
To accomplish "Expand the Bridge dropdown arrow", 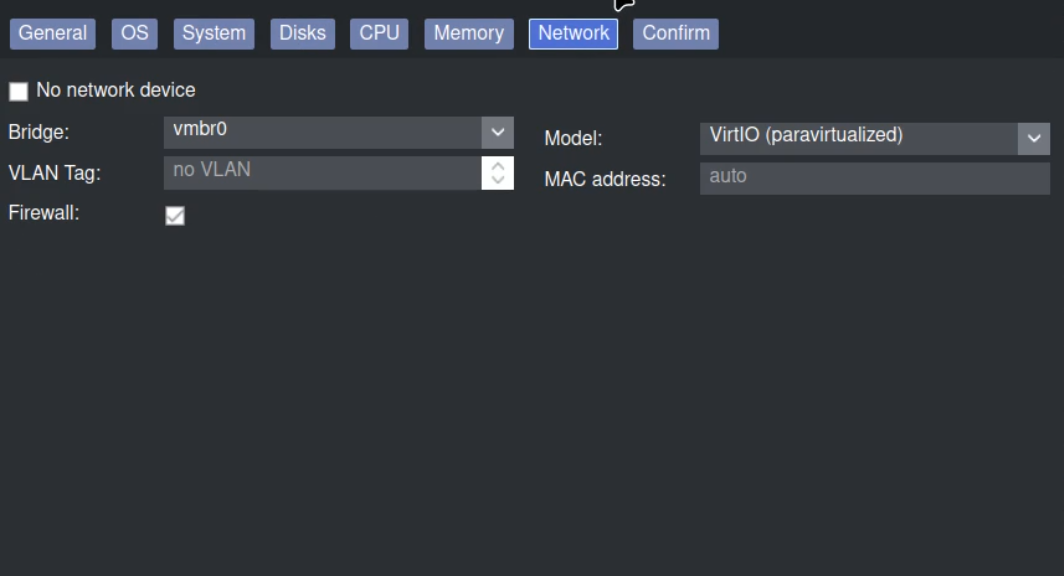I will (497, 132).
